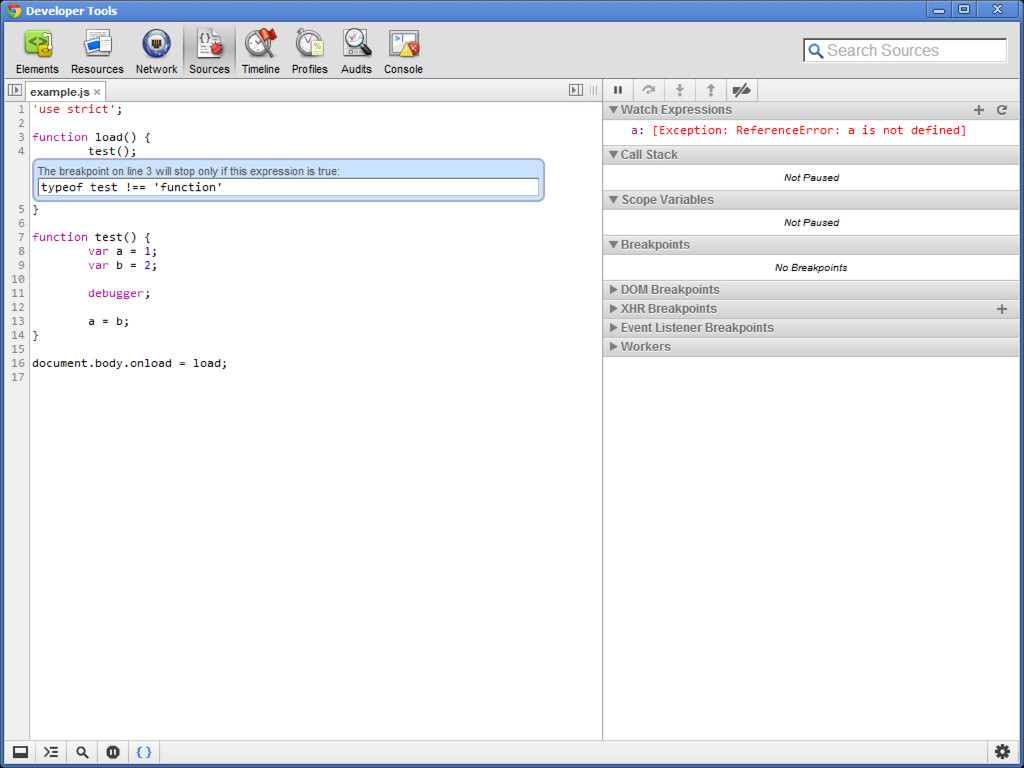Pause script execution
1024x768 pixels.
coord(618,90)
